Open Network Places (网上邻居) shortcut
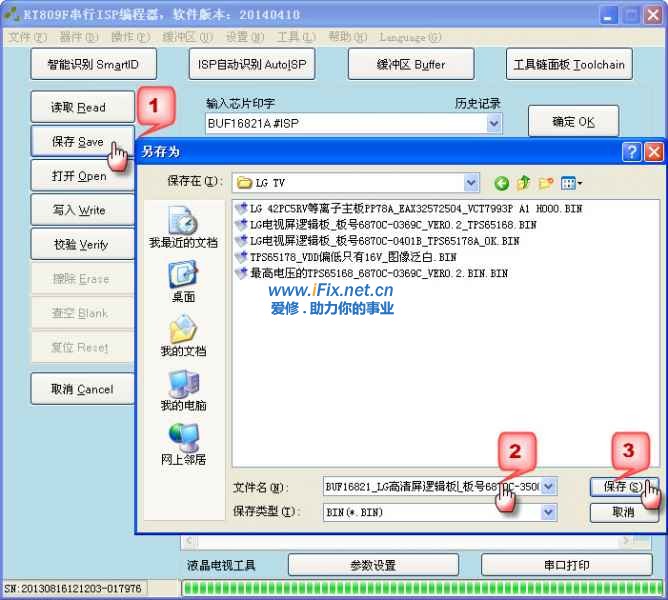 [183, 445]
